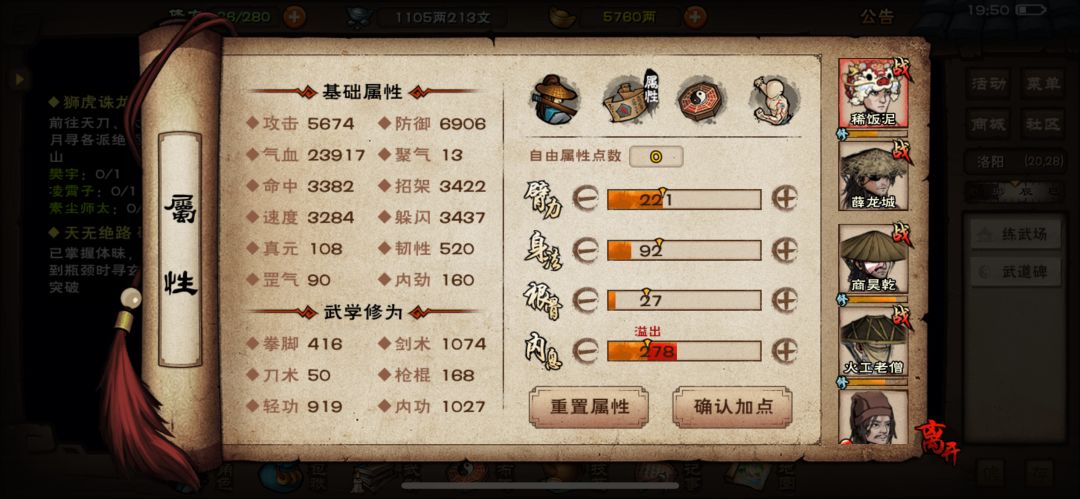Decrease 根骨 with its minus button
1080x499 pixels.
(x=585, y=300)
